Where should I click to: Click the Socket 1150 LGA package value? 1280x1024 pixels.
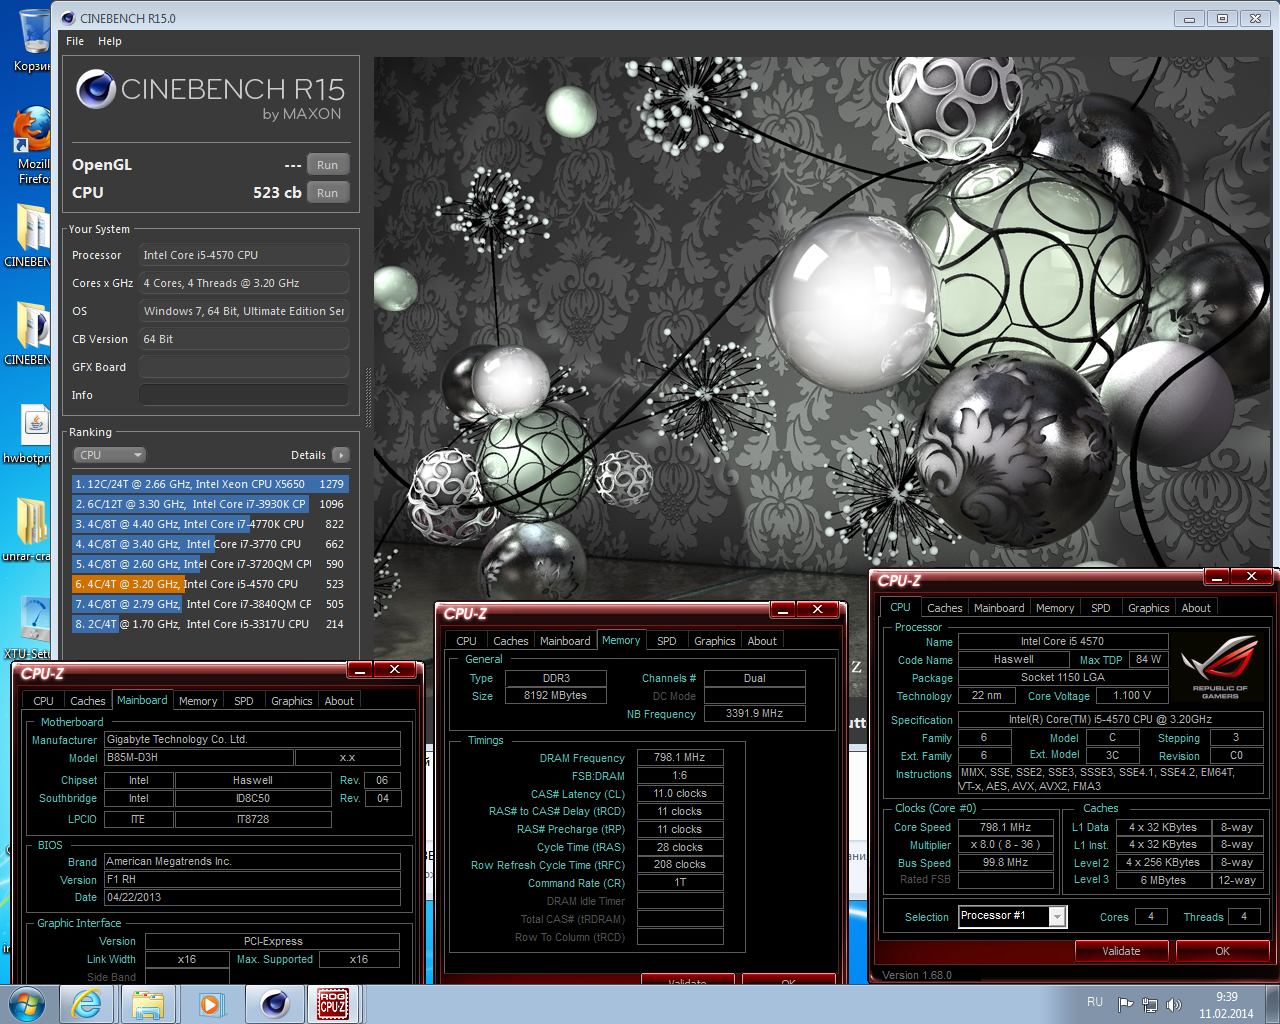1062,677
